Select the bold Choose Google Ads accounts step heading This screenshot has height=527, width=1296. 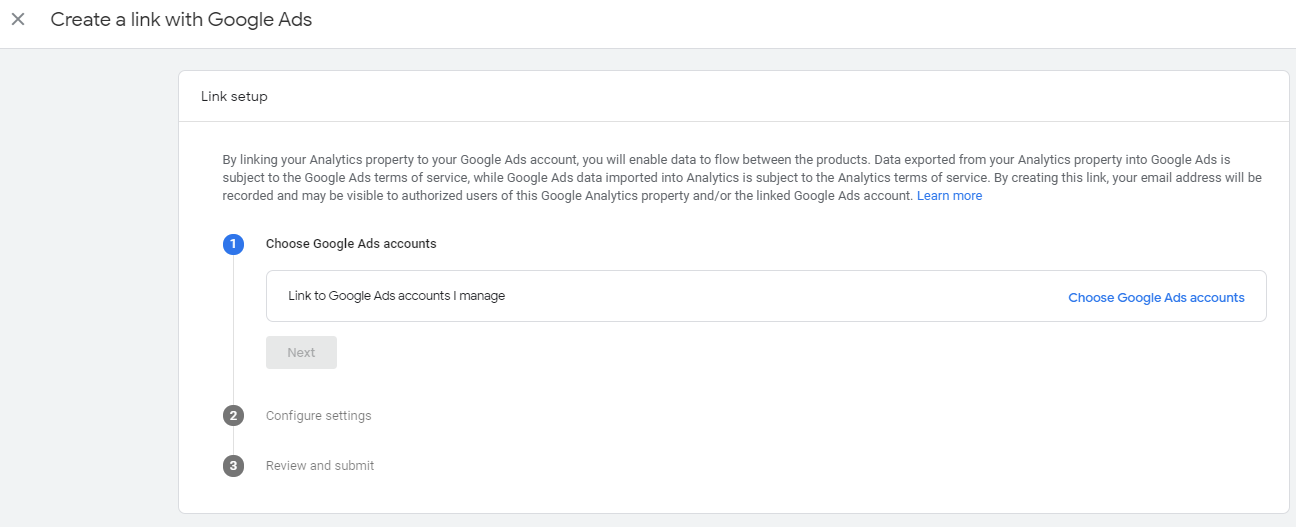[351, 244]
